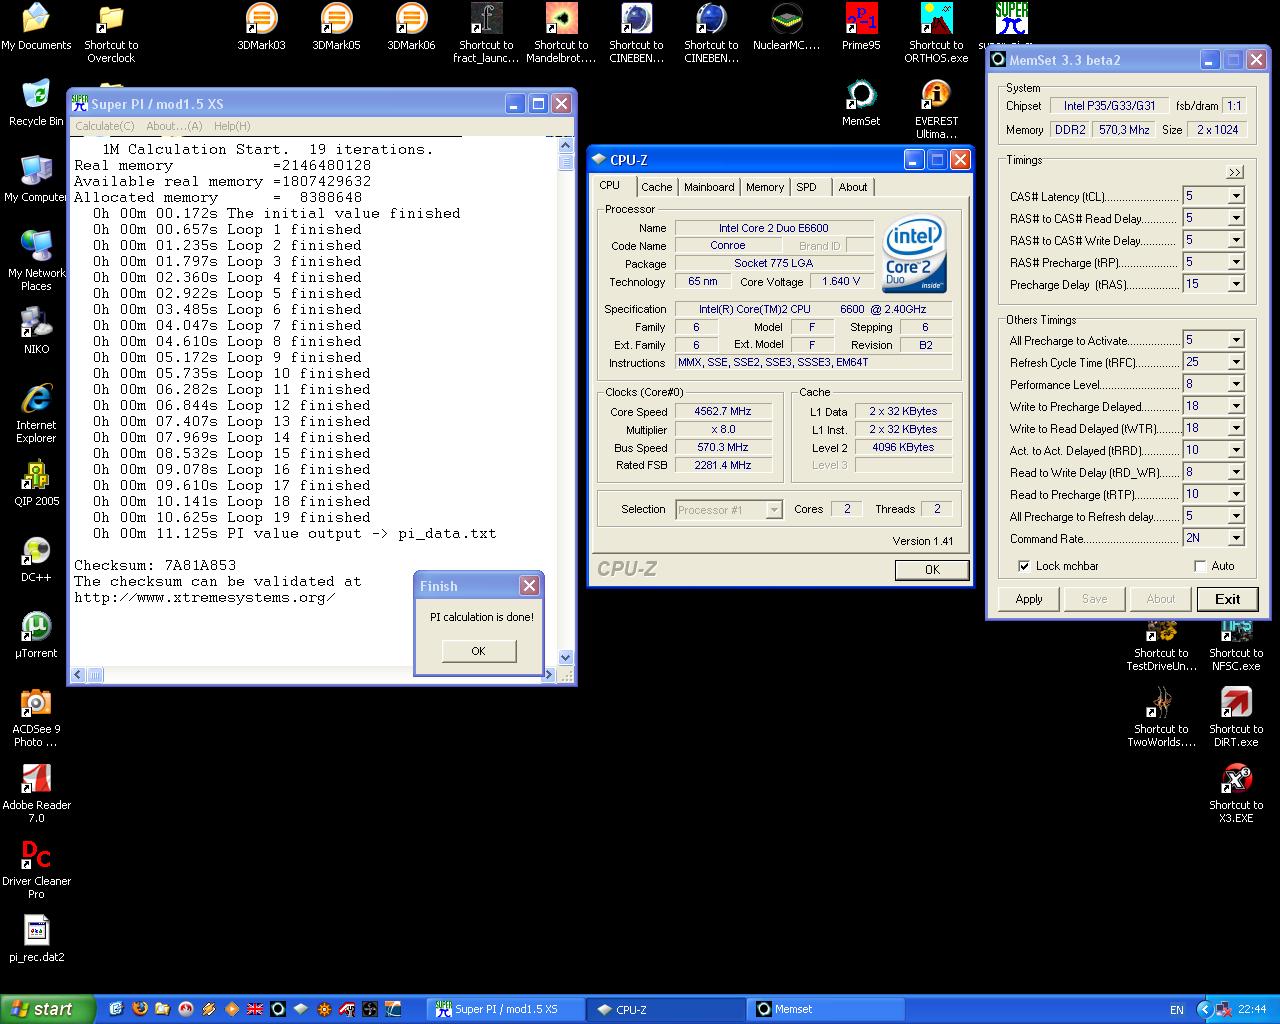Screen dimensions: 1280x1024
Task: Open the Shortcut to fract_launcher icon
Action: 486,33
